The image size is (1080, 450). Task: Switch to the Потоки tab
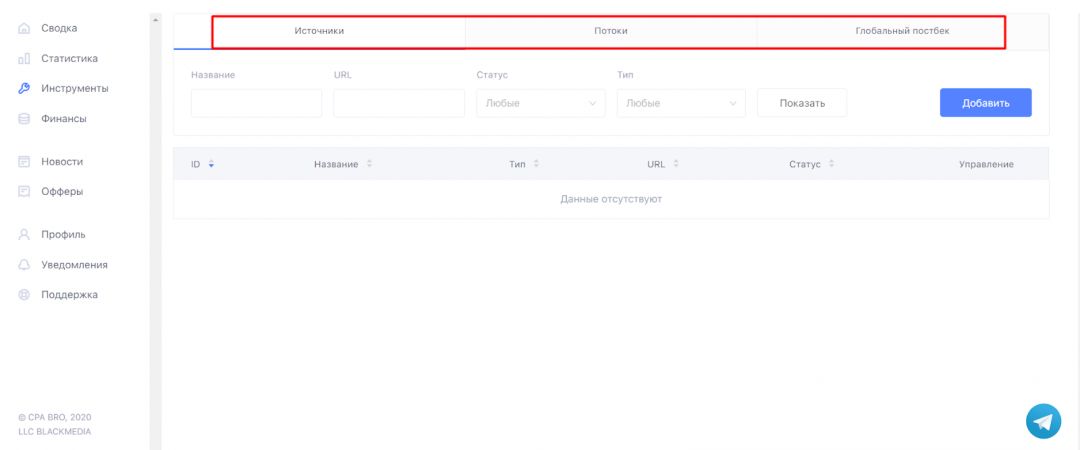(x=610, y=31)
